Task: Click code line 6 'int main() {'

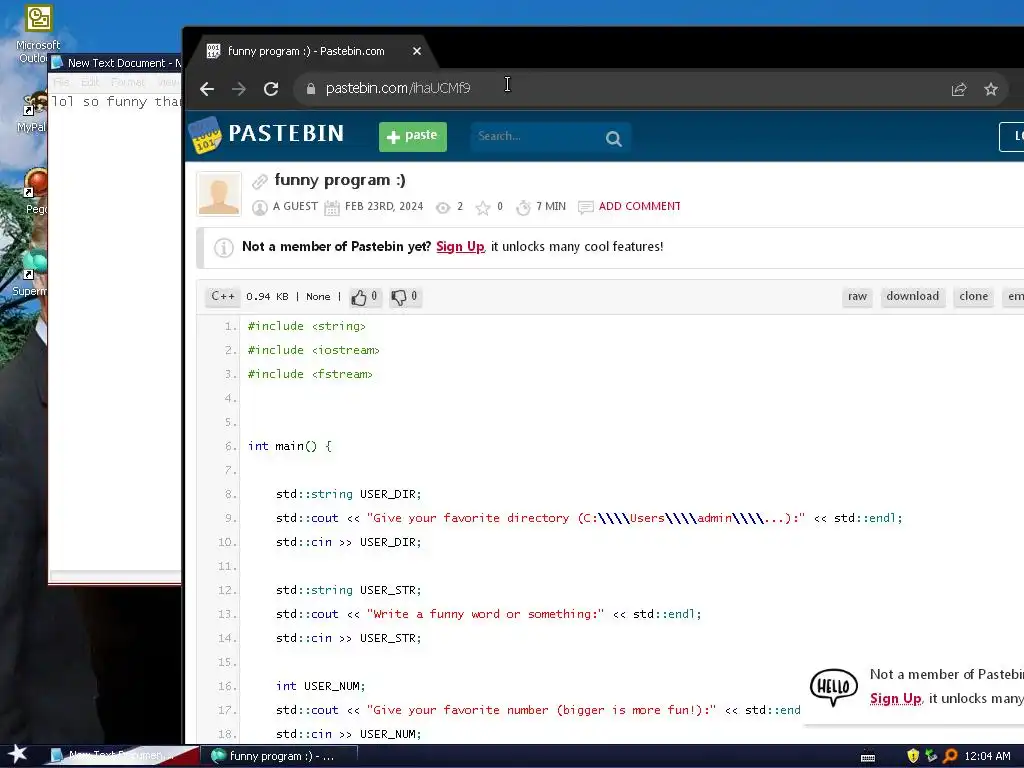Action: 289,446
